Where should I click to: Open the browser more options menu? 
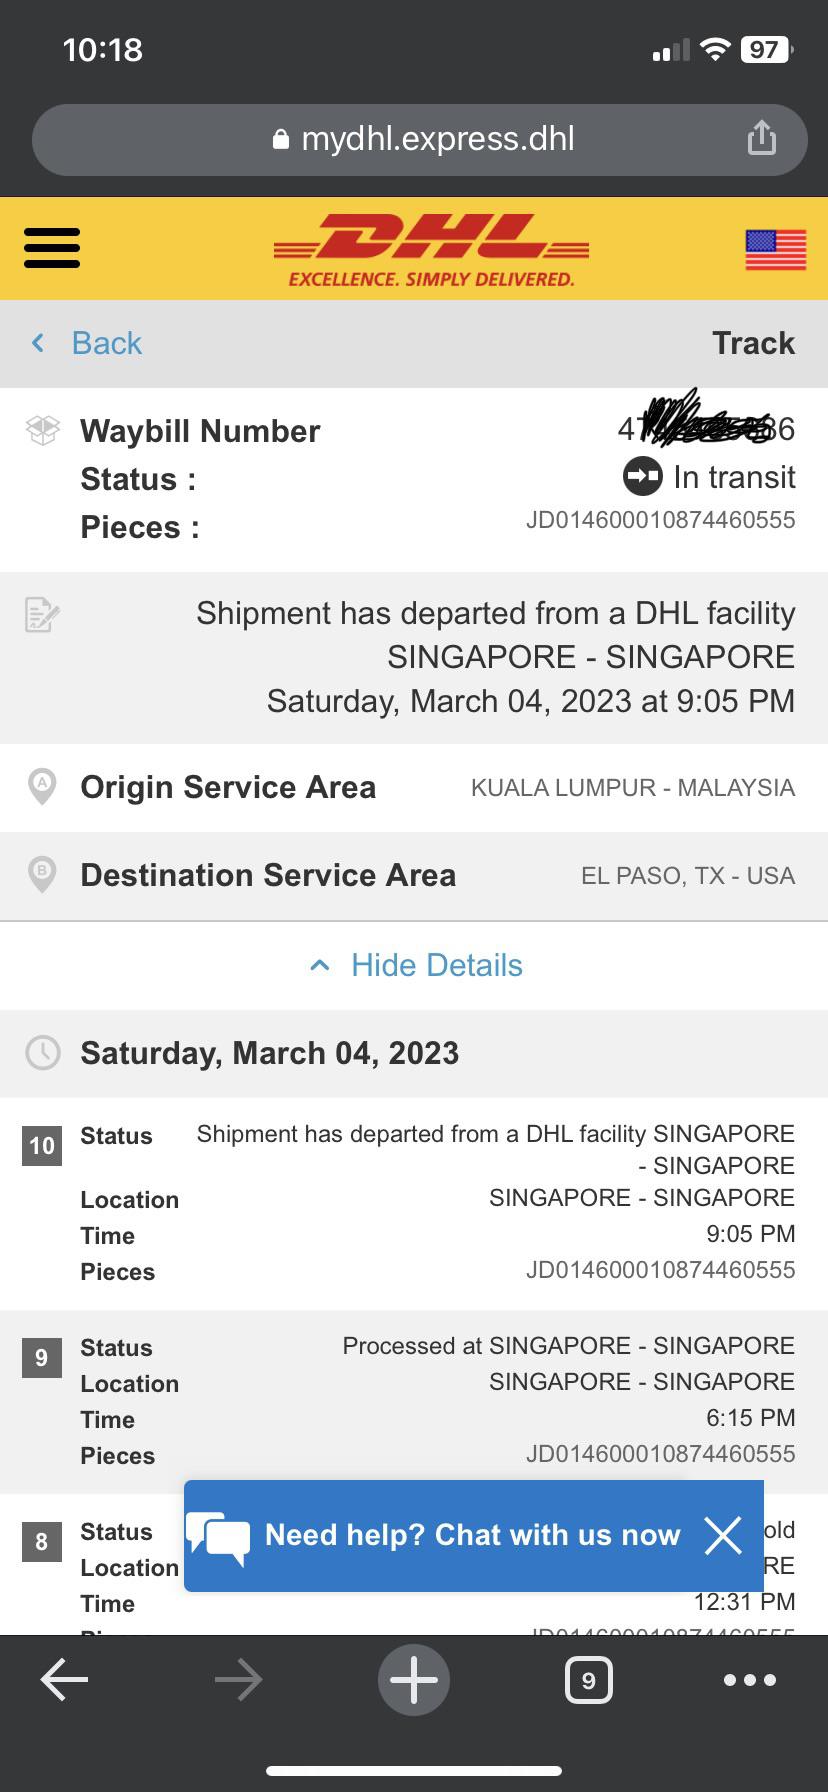coord(749,1681)
